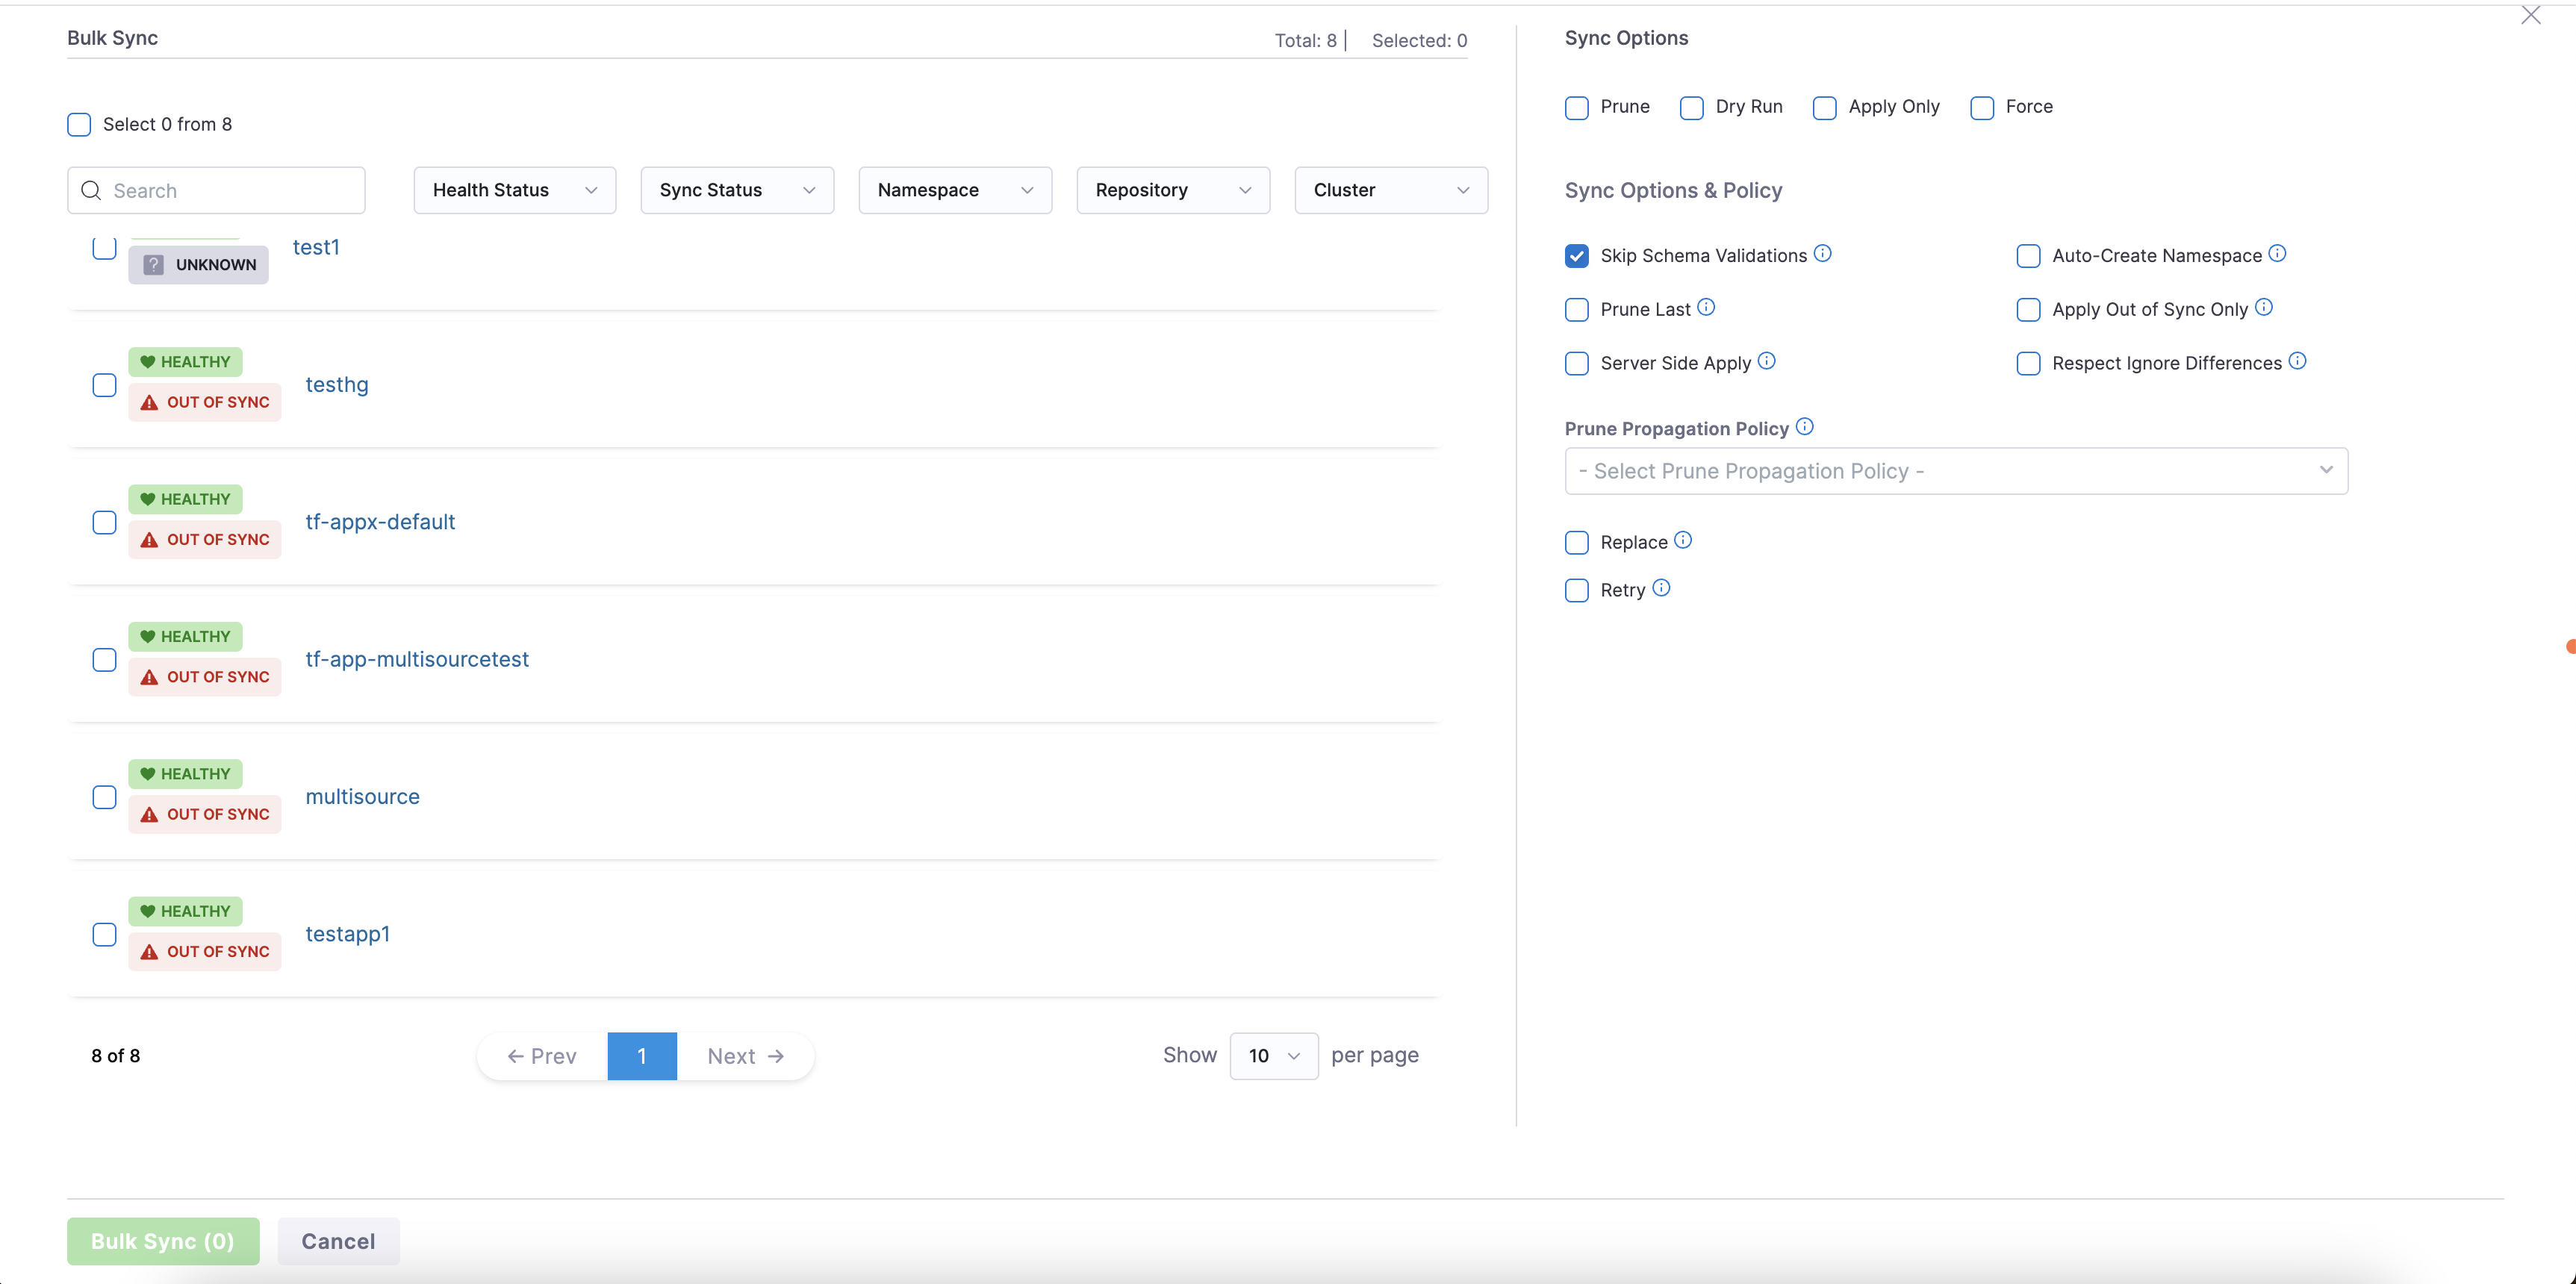Image resolution: width=2576 pixels, height=1284 pixels.
Task: Open the Health Status filter dropdown
Action: click(x=514, y=190)
